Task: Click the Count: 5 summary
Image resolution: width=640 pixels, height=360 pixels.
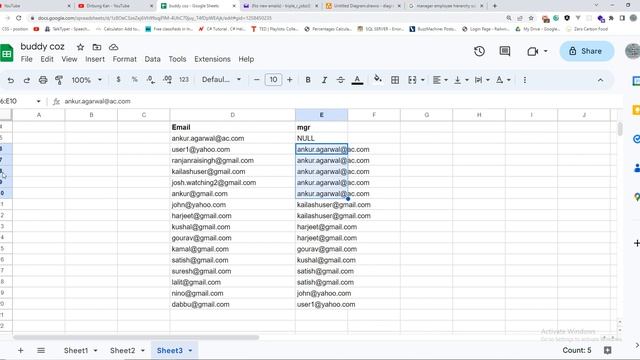Action: pos(576,350)
